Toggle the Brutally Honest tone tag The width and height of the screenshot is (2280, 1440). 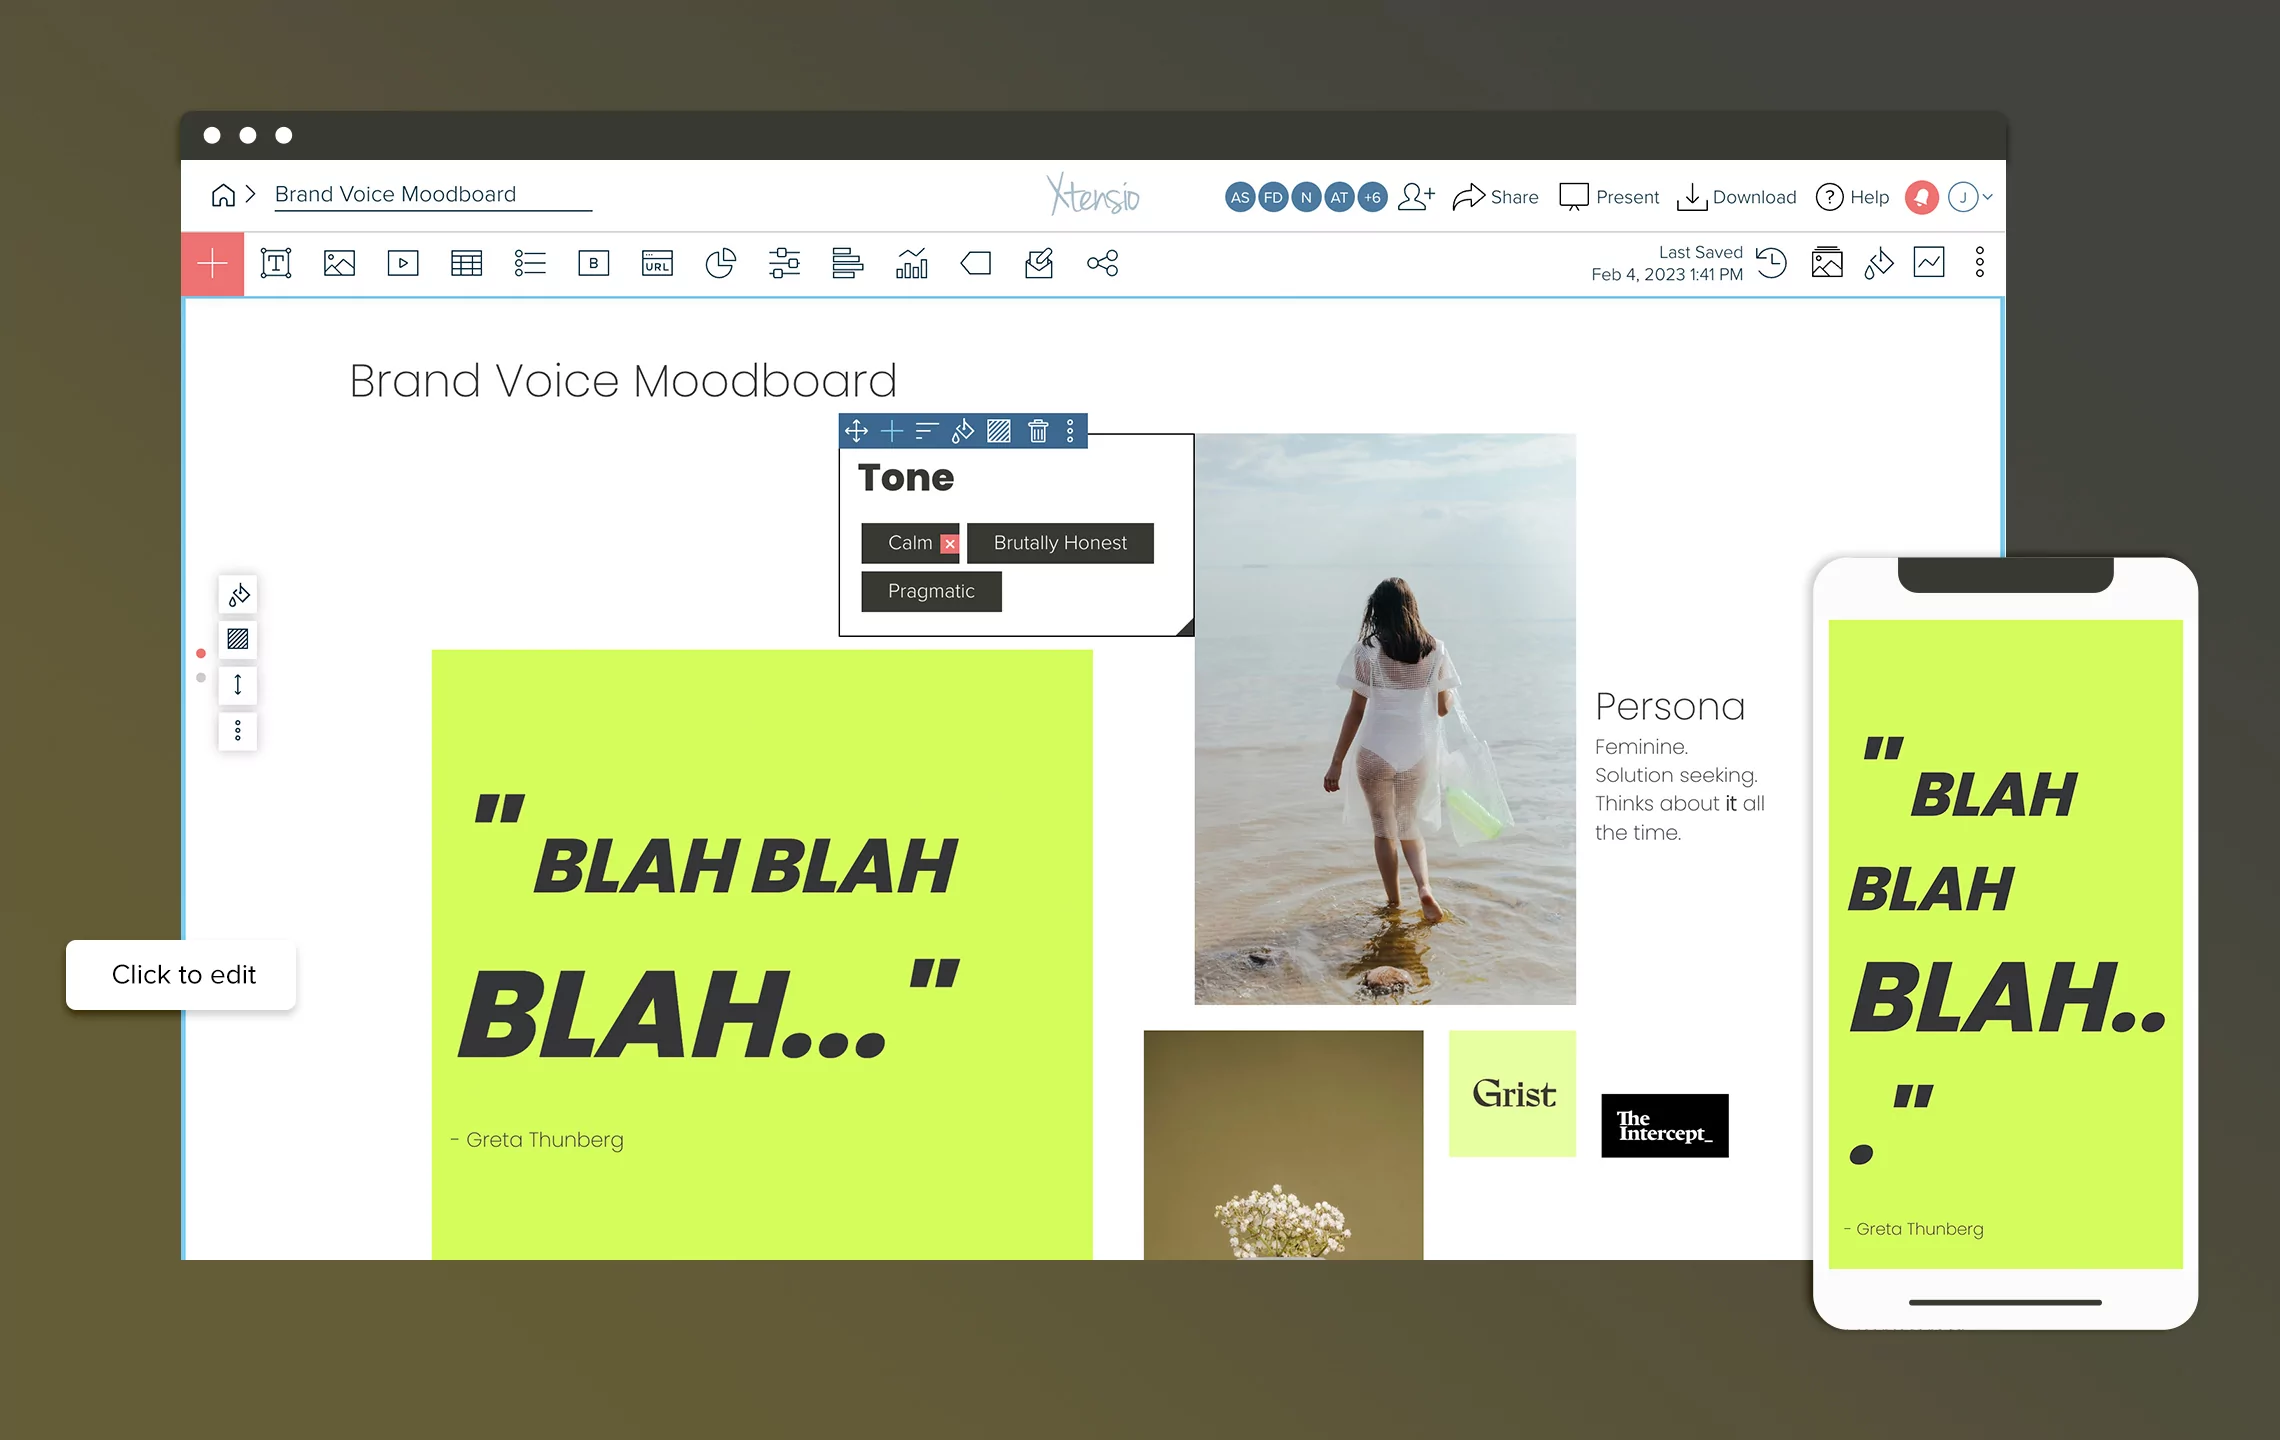tap(1060, 542)
